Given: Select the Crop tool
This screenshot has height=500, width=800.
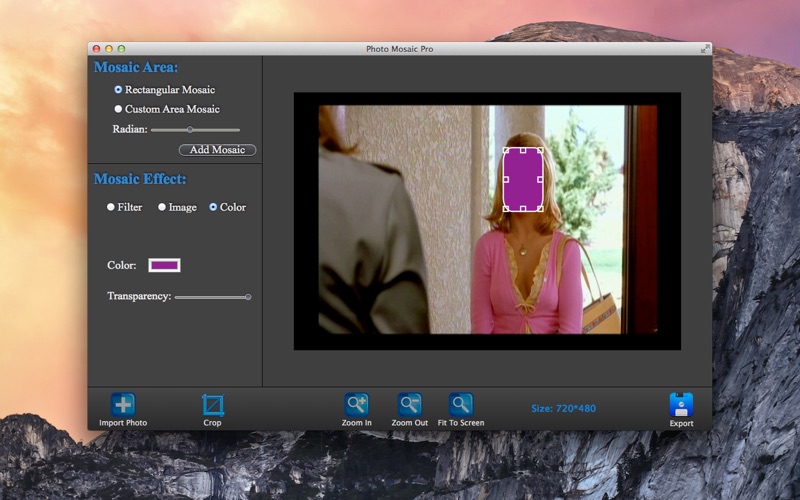Looking at the screenshot, I should tap(212, 405).
